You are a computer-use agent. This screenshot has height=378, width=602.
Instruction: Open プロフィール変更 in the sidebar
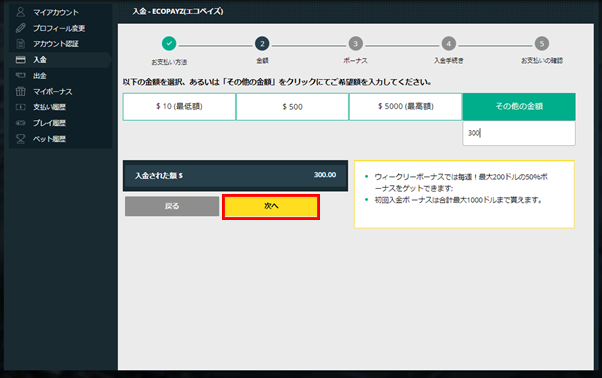click(x=60, y=28)
